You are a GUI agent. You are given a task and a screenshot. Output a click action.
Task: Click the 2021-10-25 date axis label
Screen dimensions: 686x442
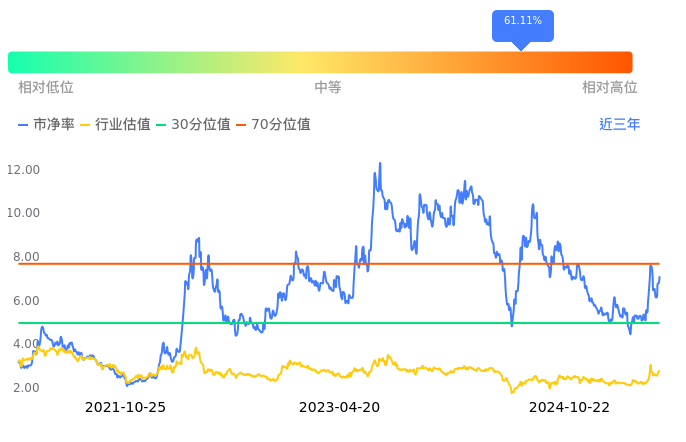125,408
